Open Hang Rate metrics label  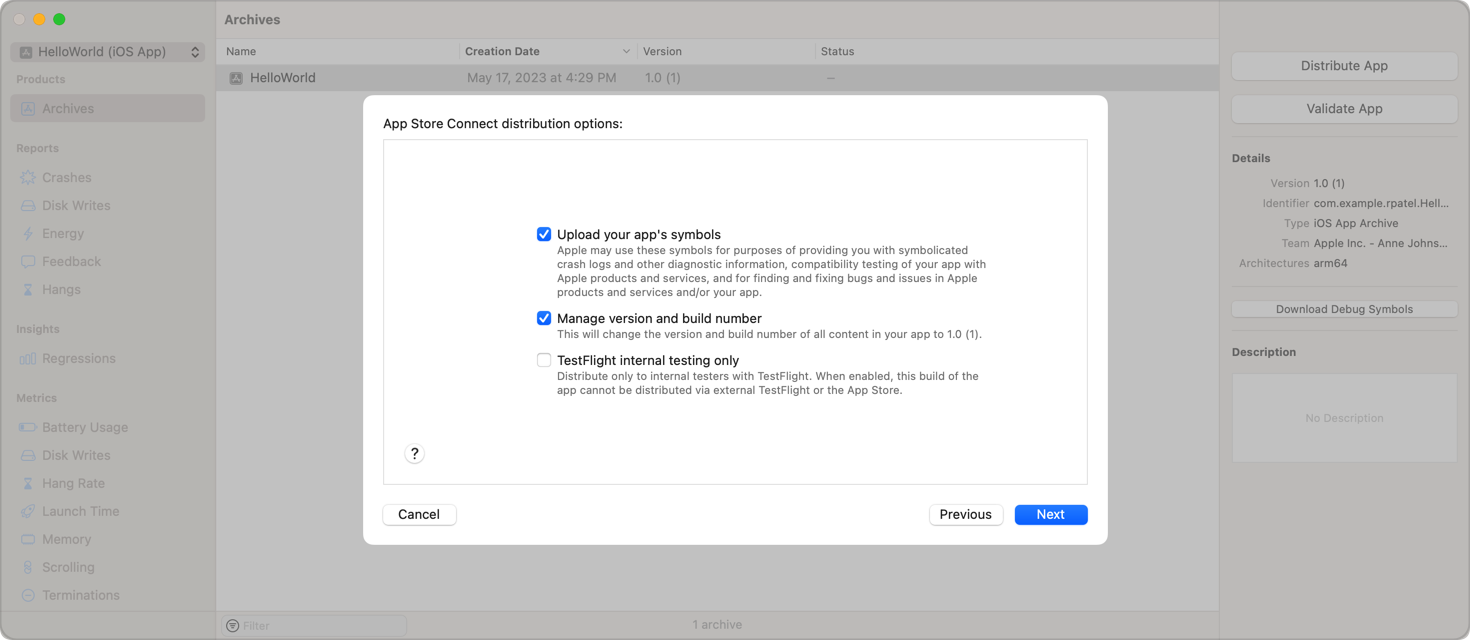click(x=73, y=483)
